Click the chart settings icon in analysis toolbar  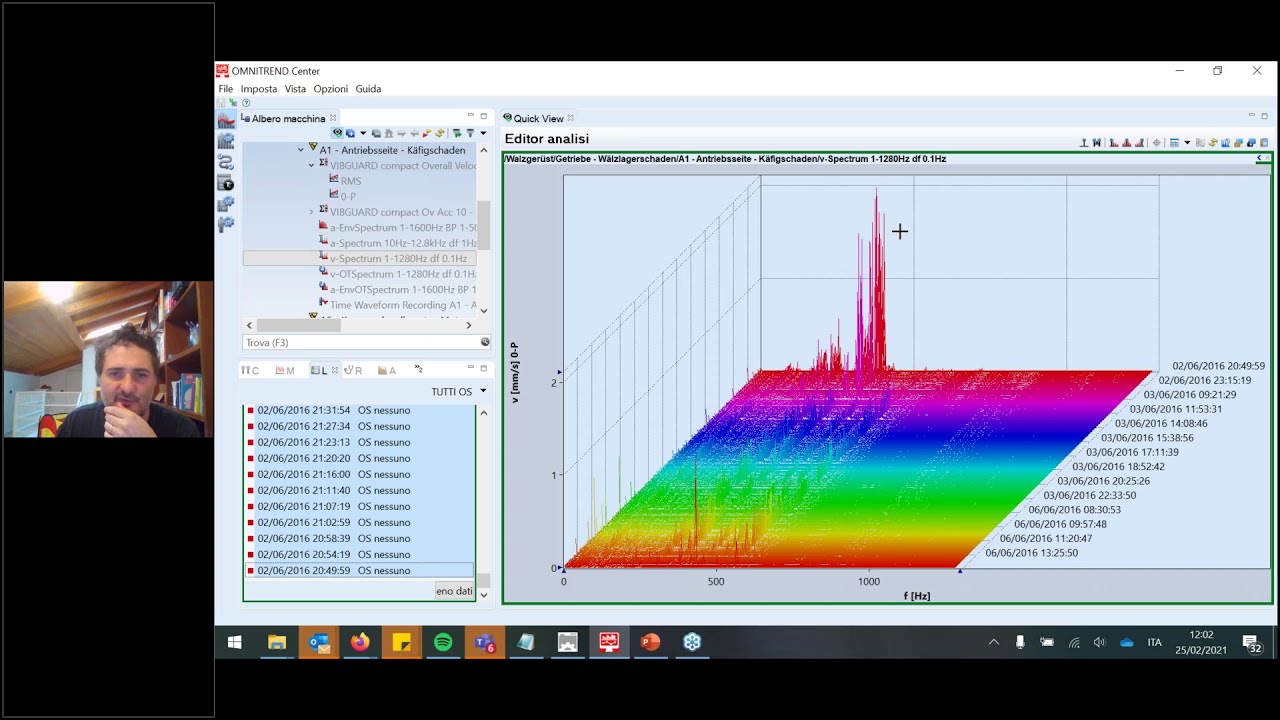coord(1225,142)
